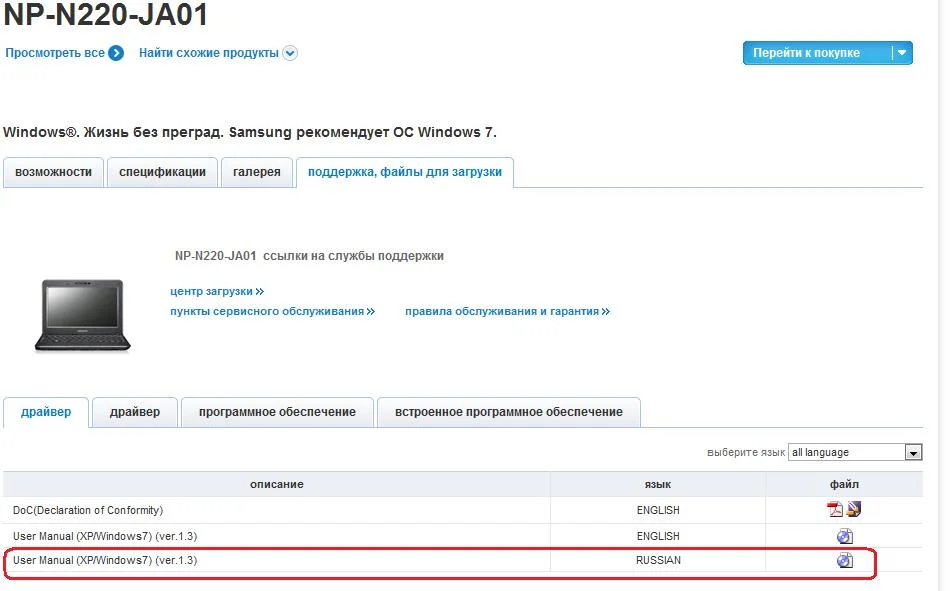This screenshot has width=951, height=591.
Task: Switch to галерея tab
Action: click(x=257, y=172)
